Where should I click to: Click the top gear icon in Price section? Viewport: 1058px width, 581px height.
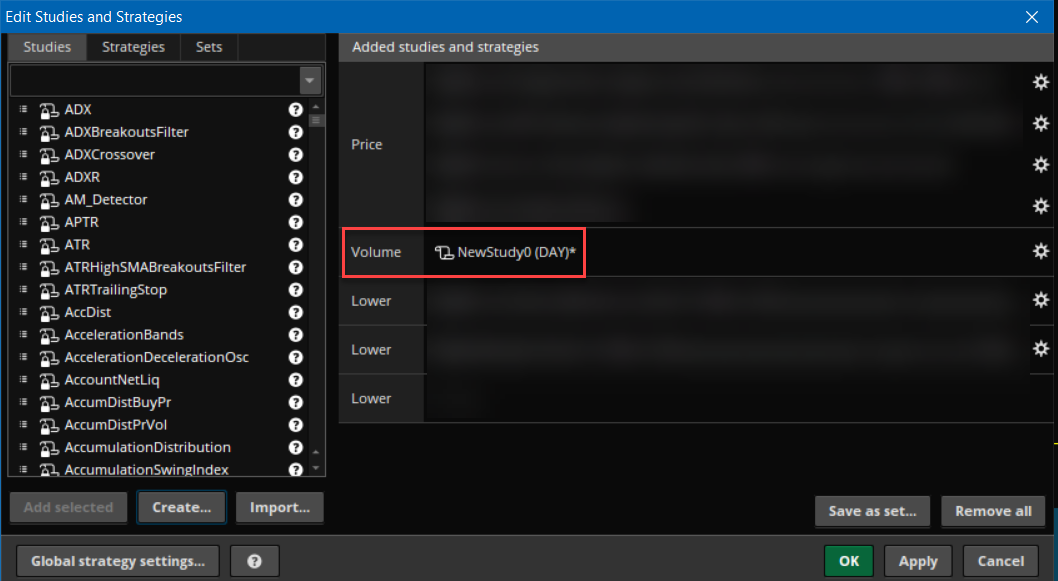pos(1040,82)
